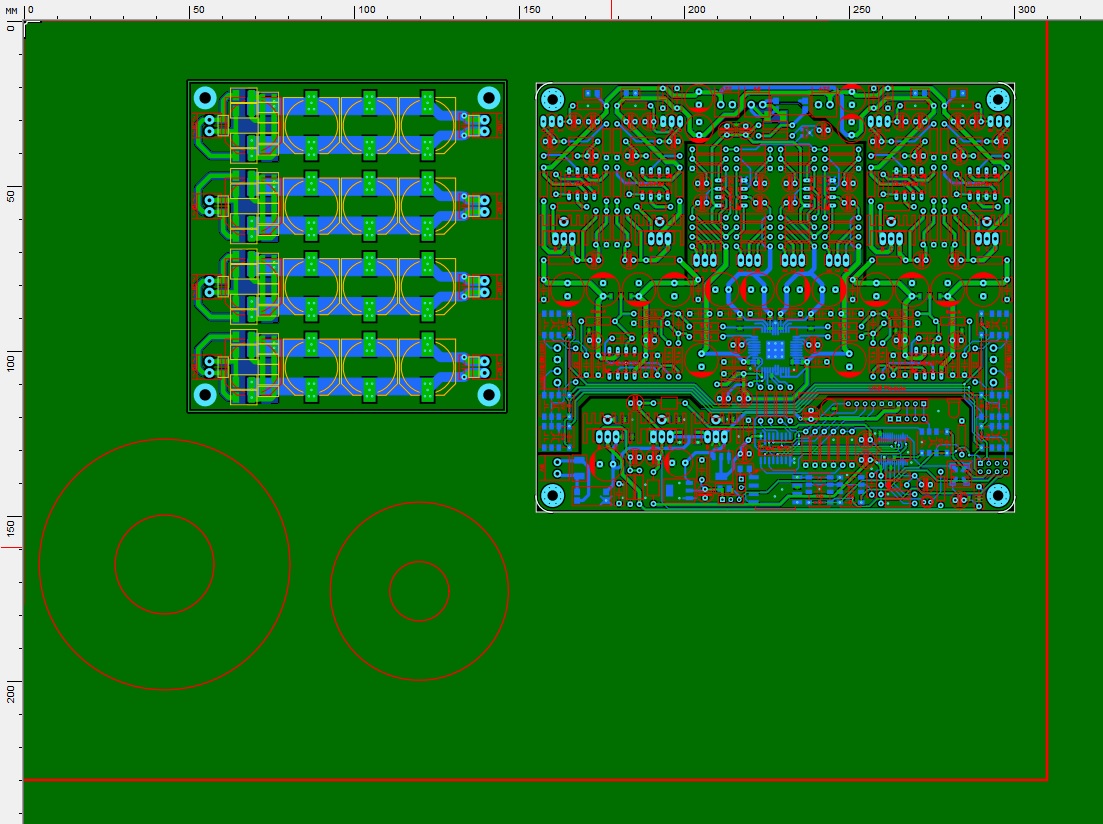Select top-left mounting hole of right board
This screenshot has width=1103, height=824.
(x=552, y=99)
